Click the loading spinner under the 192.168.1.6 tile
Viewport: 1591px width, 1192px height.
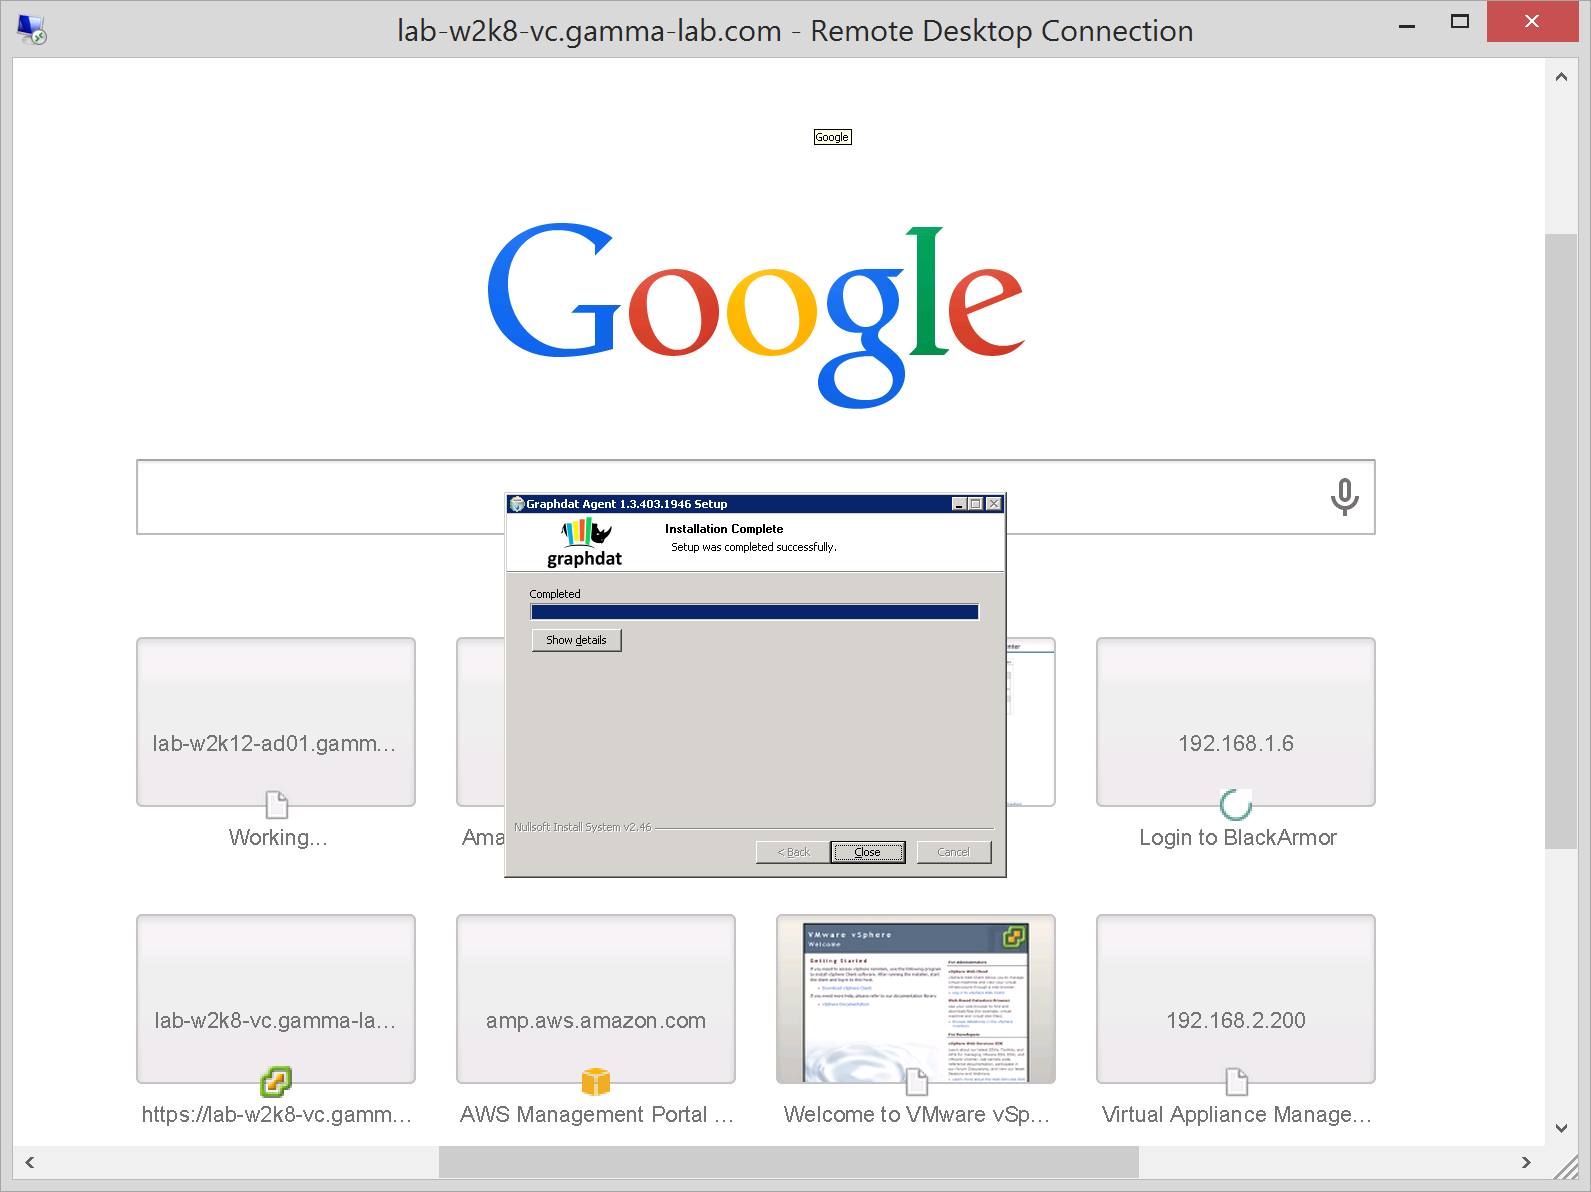point(1236,804)
